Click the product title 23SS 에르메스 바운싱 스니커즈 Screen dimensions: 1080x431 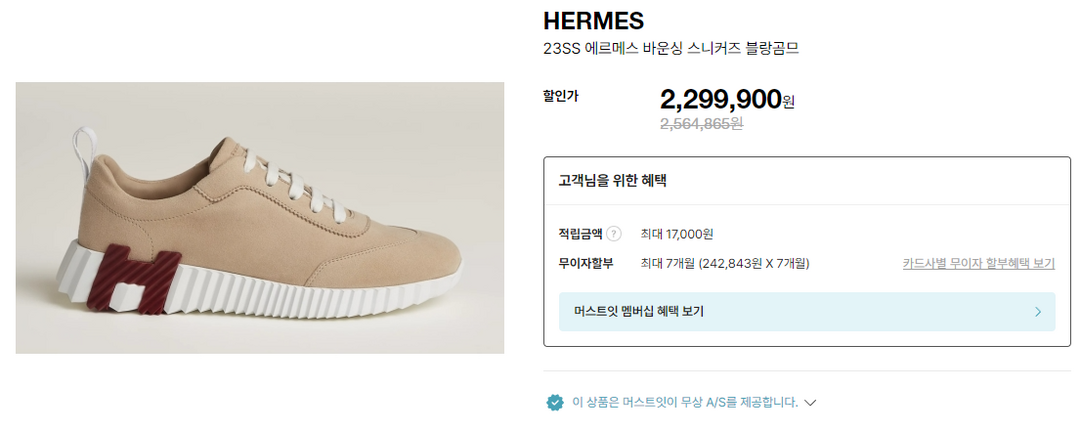tap(670, 48)
